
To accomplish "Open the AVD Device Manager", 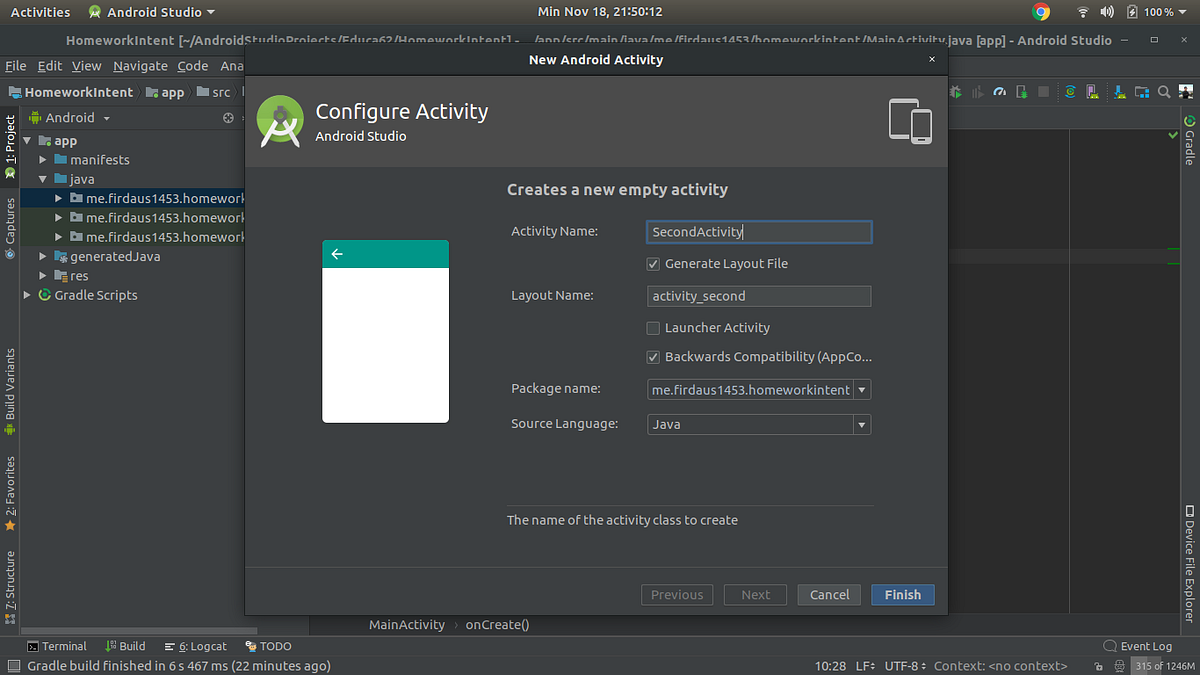I will click(x=1092, y=91).
